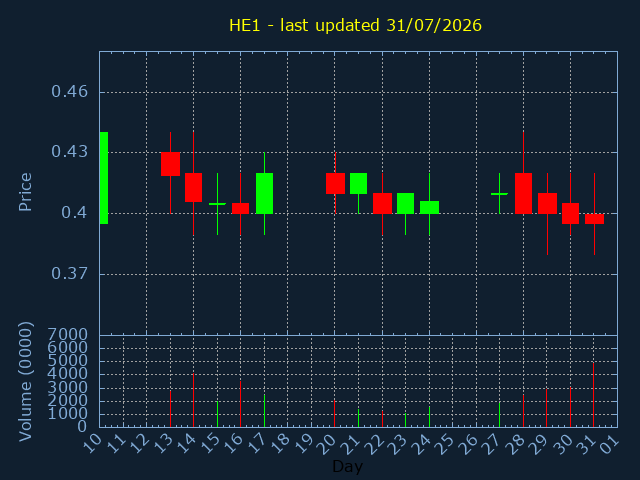Click the red candlestick body for day 22
This screenshot has height=480, width=640.
coord(382,203)
